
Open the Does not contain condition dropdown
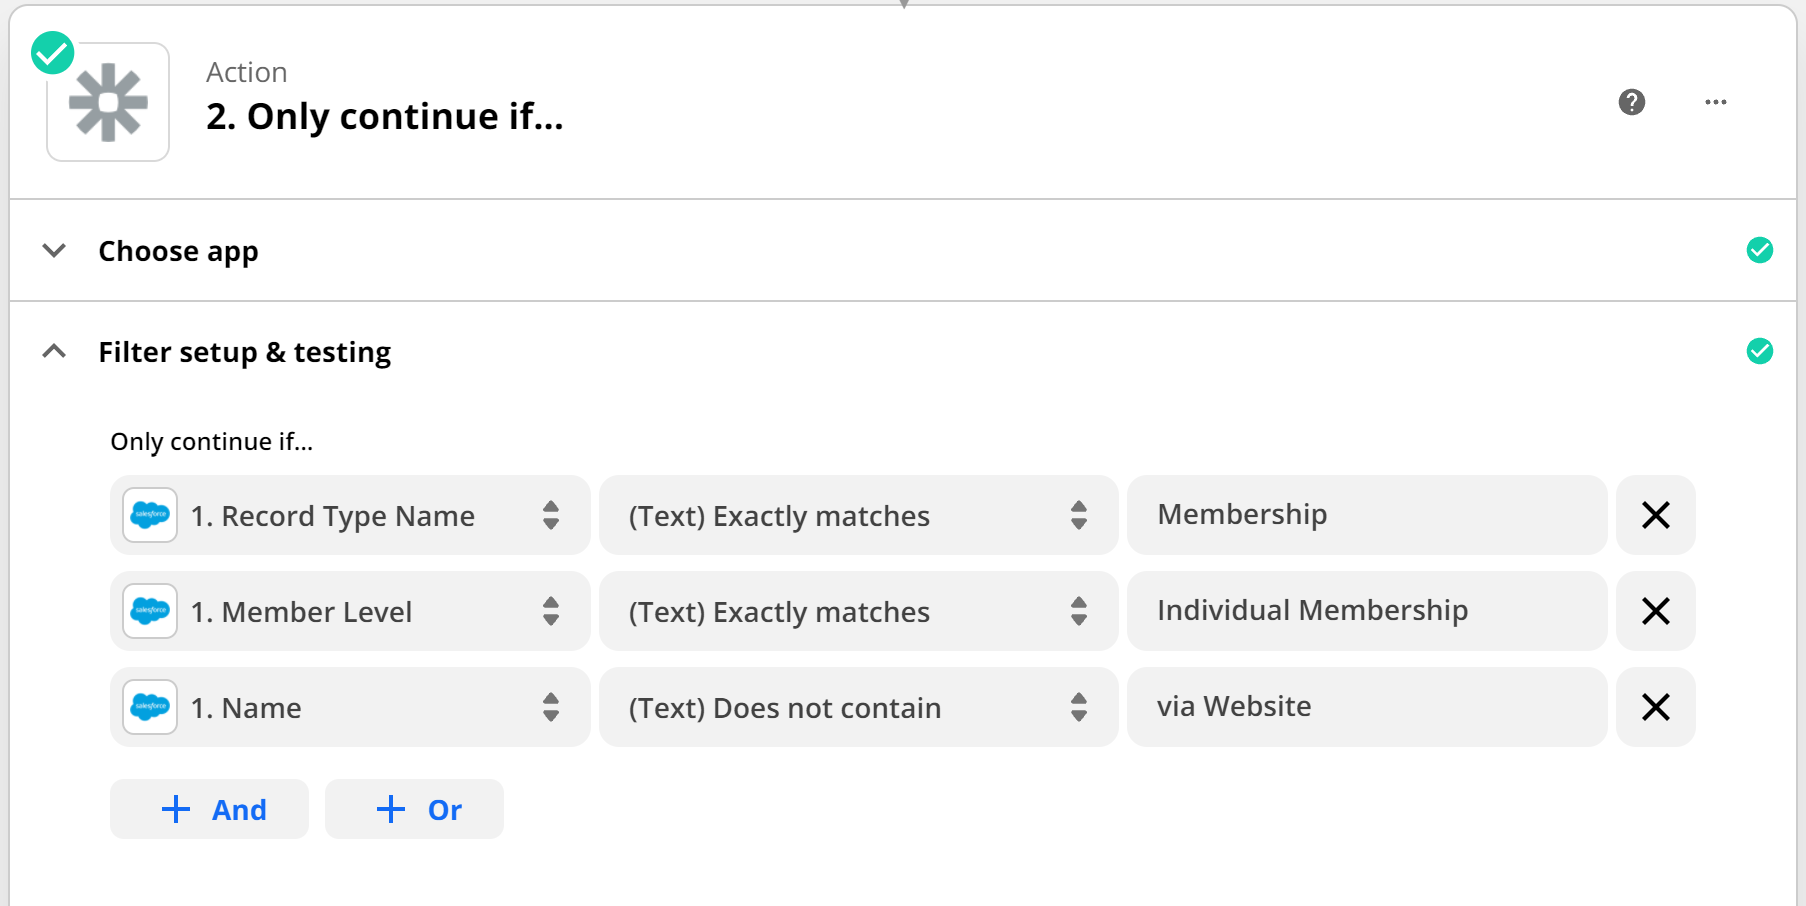coord(858,707)
